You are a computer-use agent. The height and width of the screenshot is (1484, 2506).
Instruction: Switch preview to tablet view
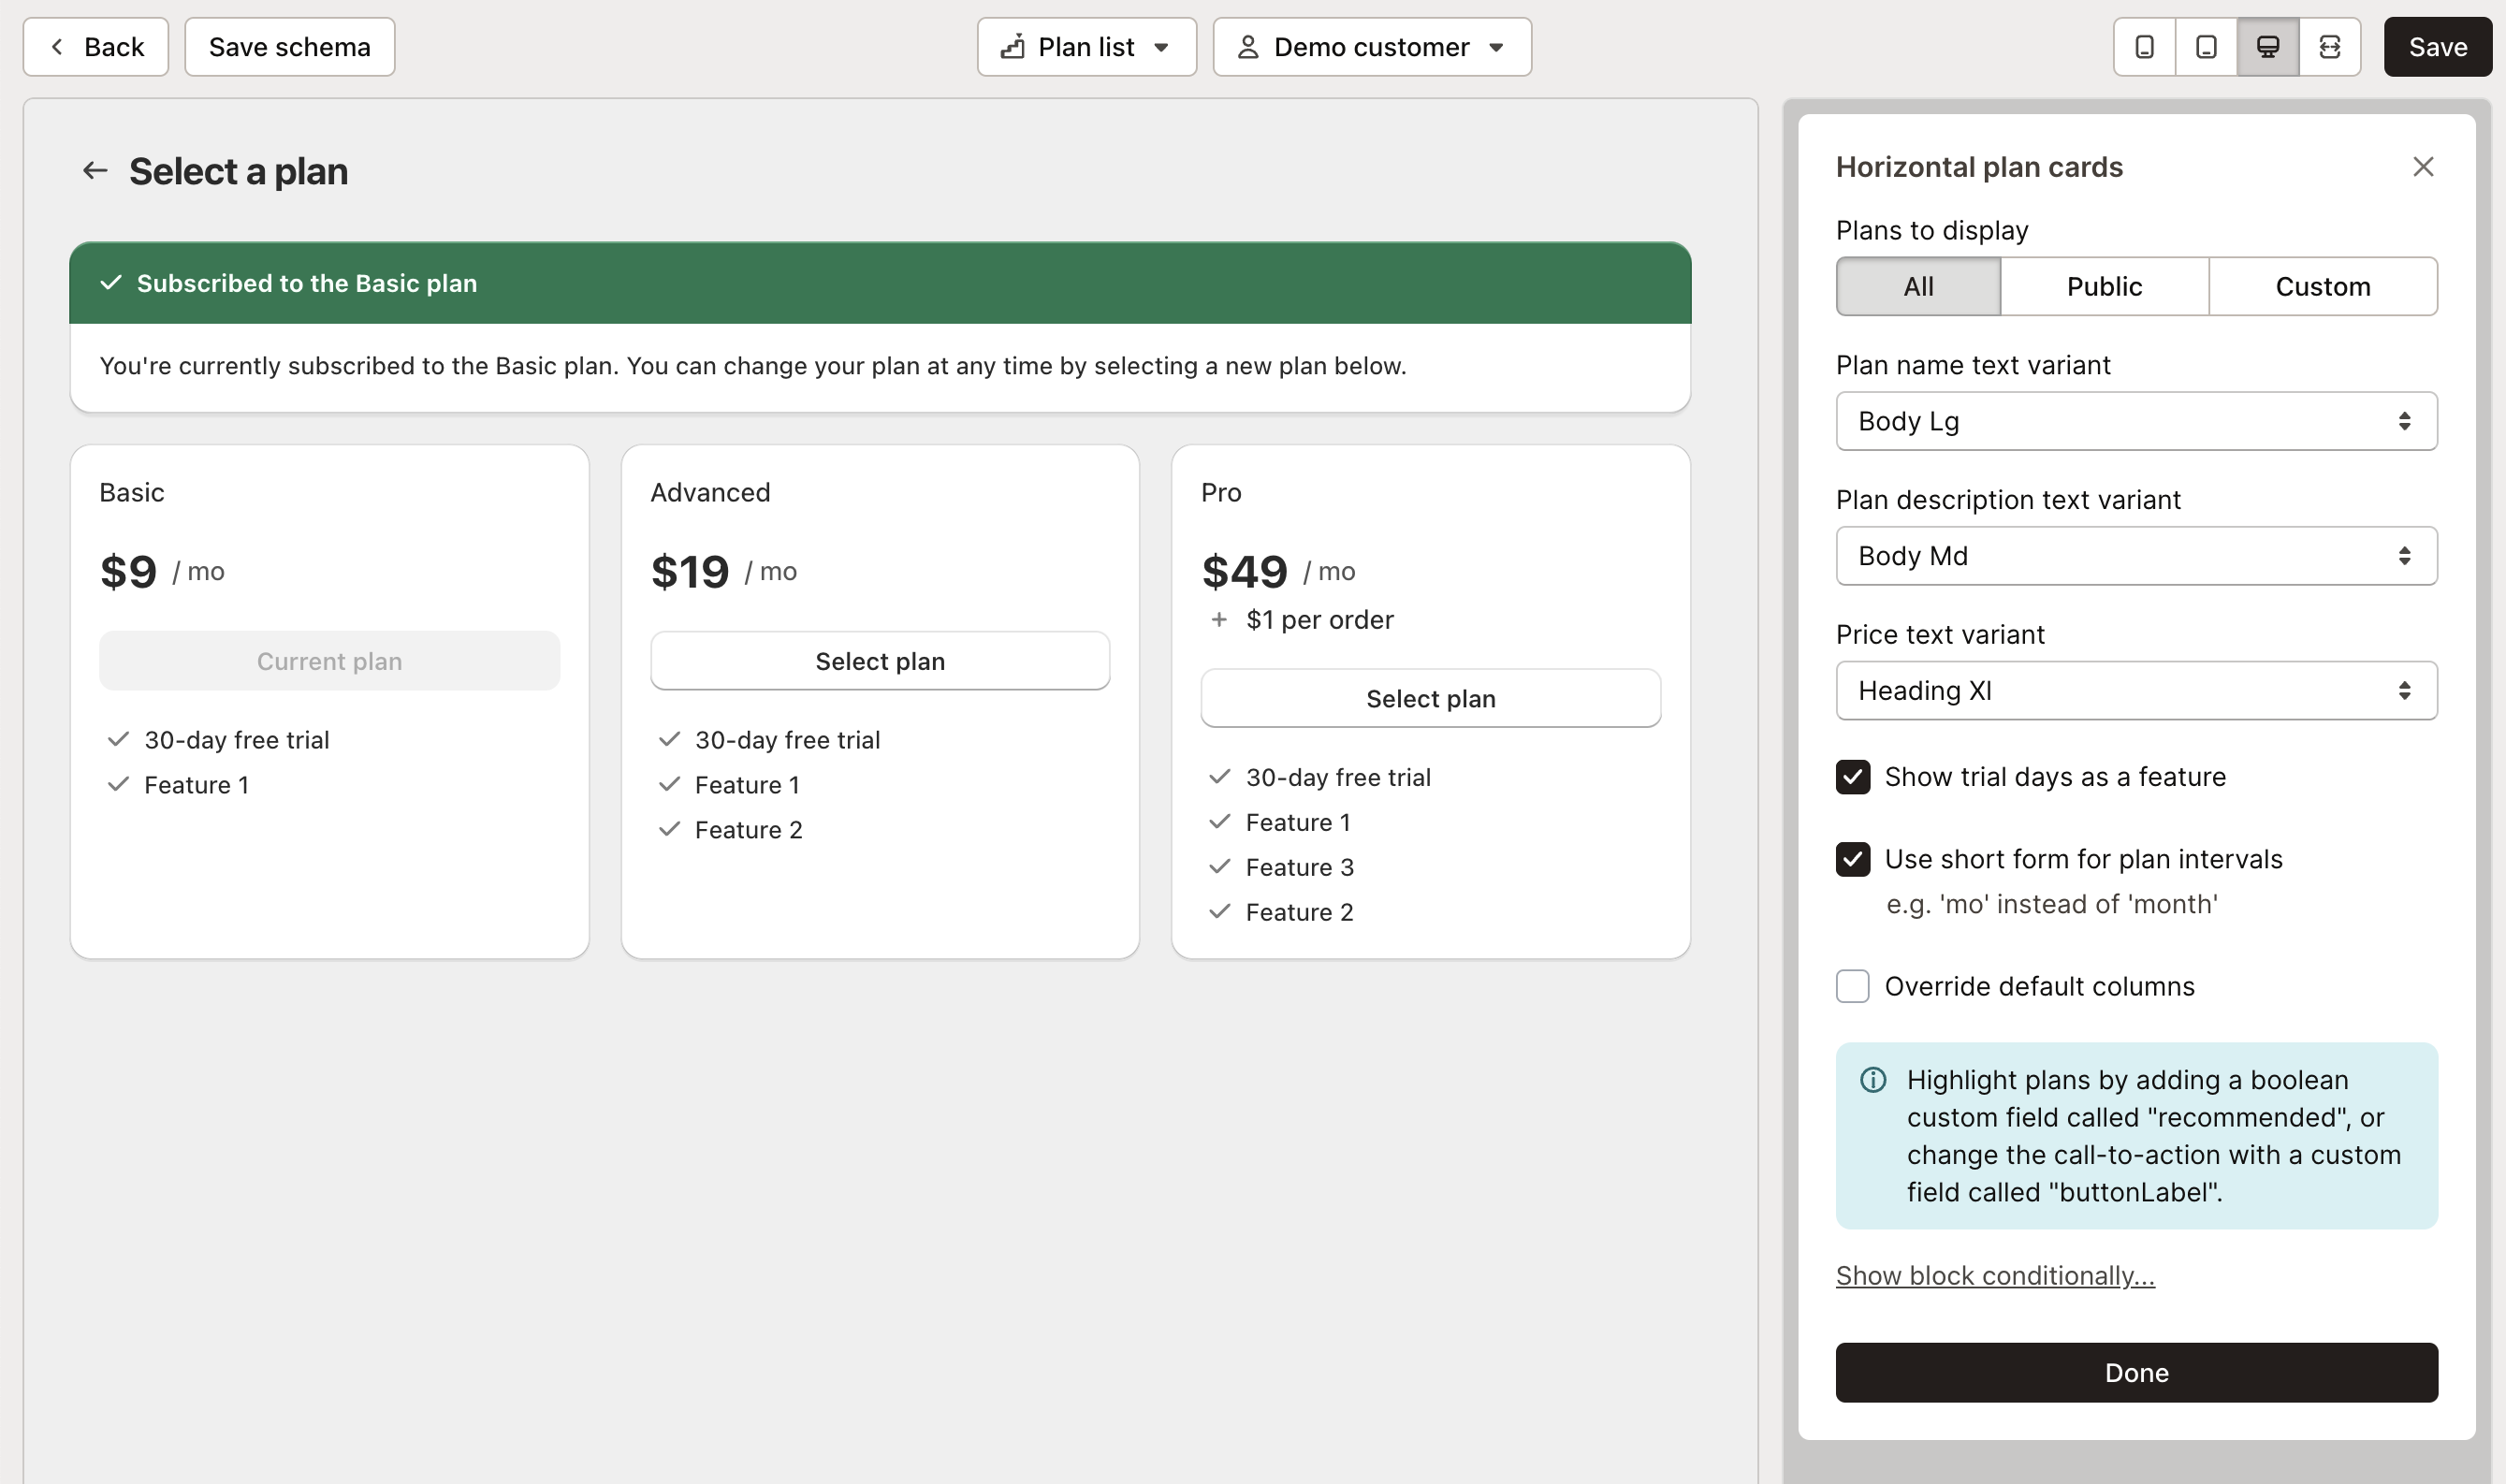2205,46
